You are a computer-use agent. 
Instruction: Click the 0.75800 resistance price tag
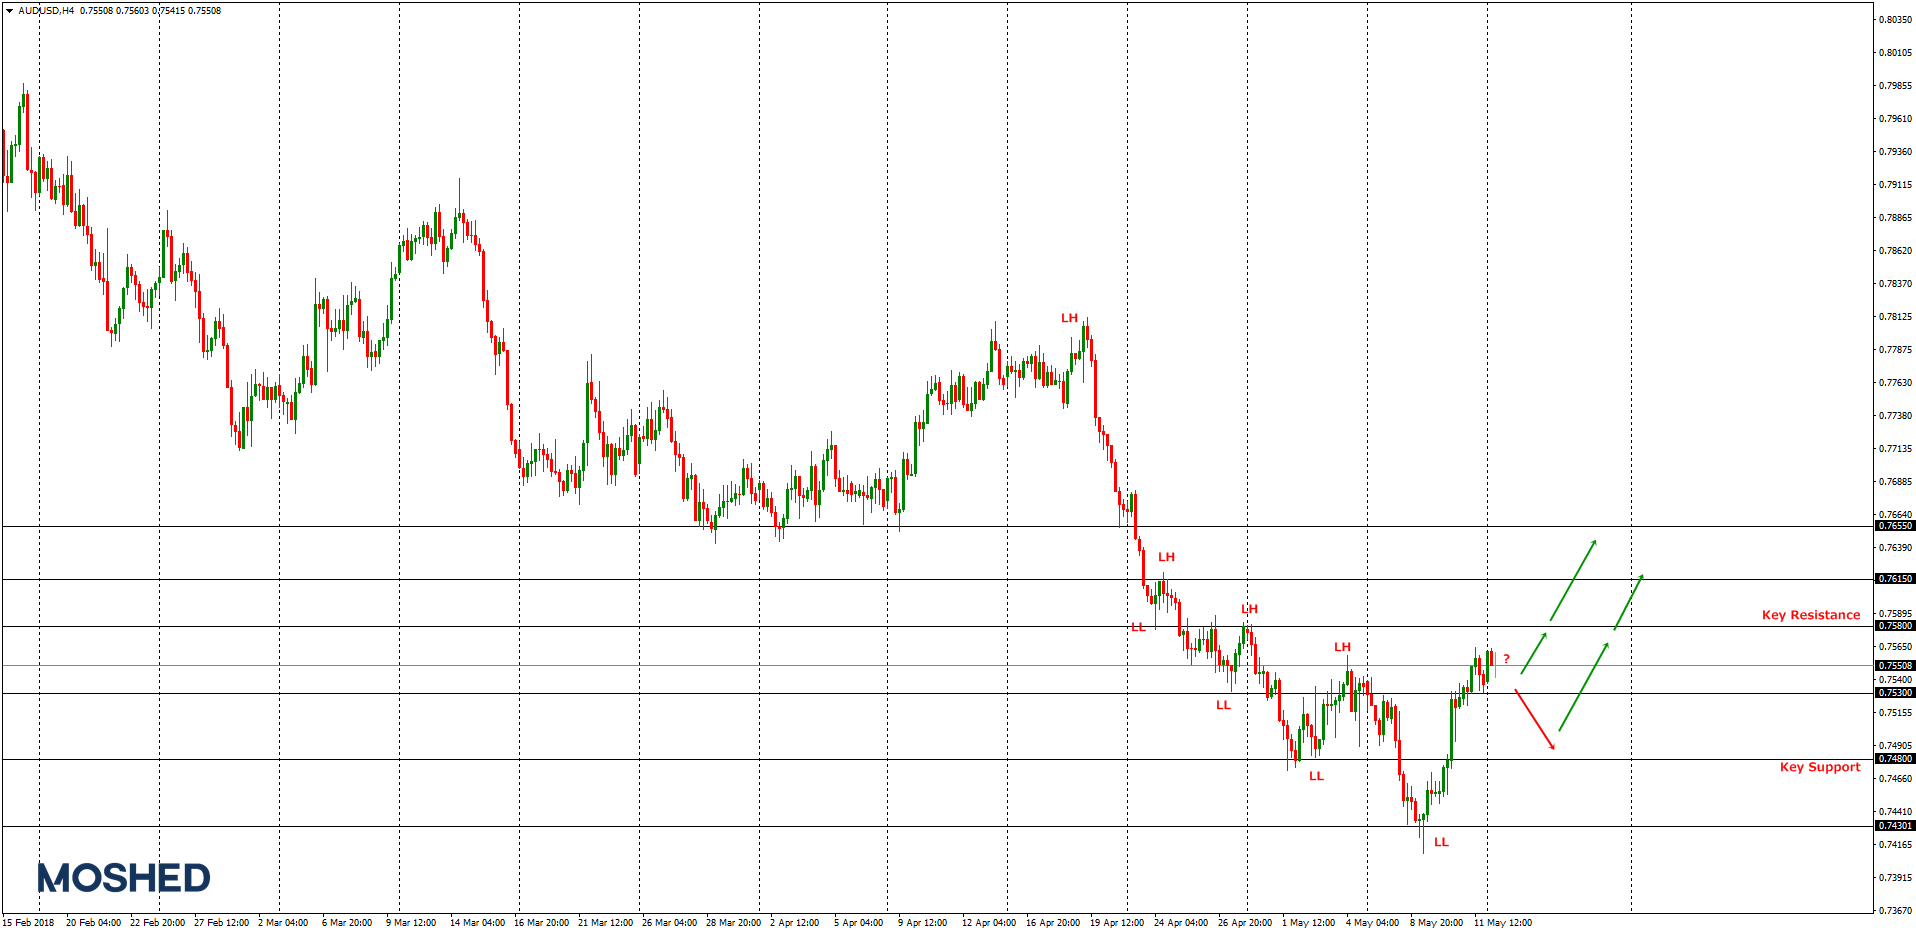[x=1894, y=626]
